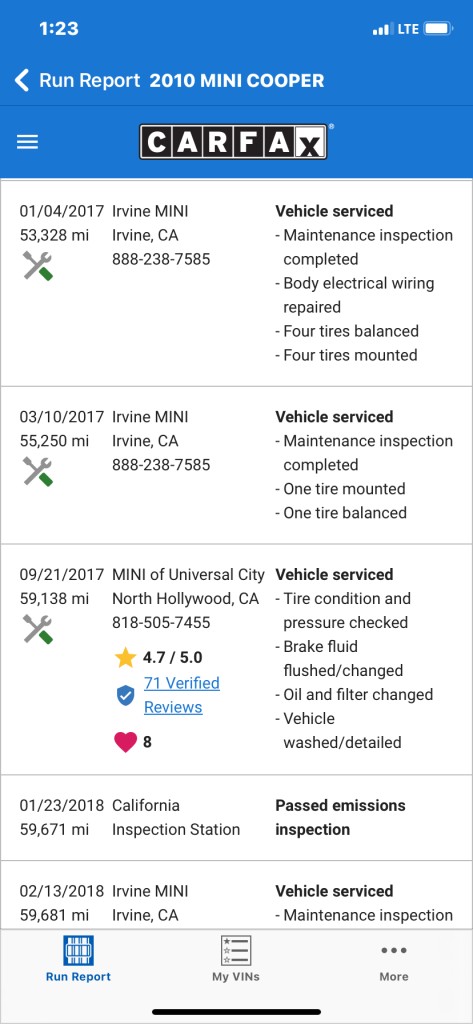This screenshot has height=1024, width=473.
Task: Tap the 4.7 / 5.0 rating text
Action: (172, 658)
